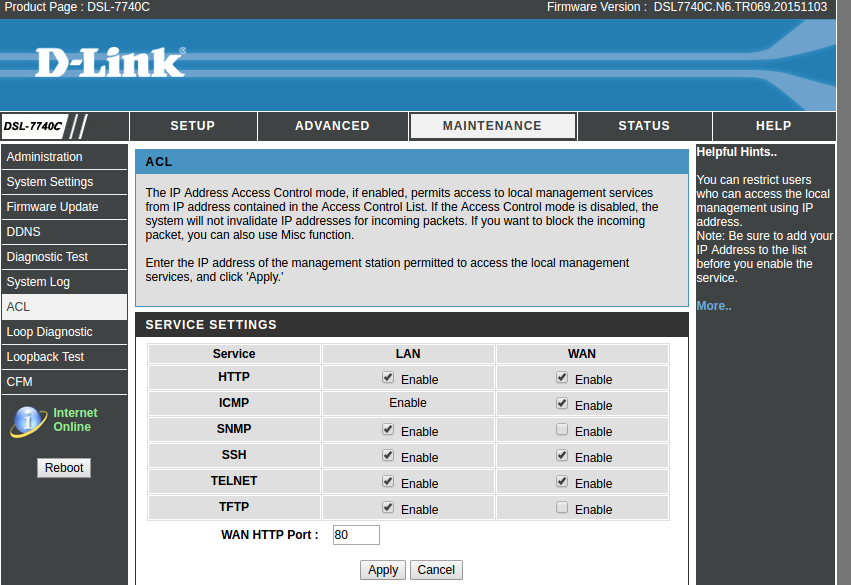Disable HTTP access on the LAN
851x585 pixels.
click(387, 377)
